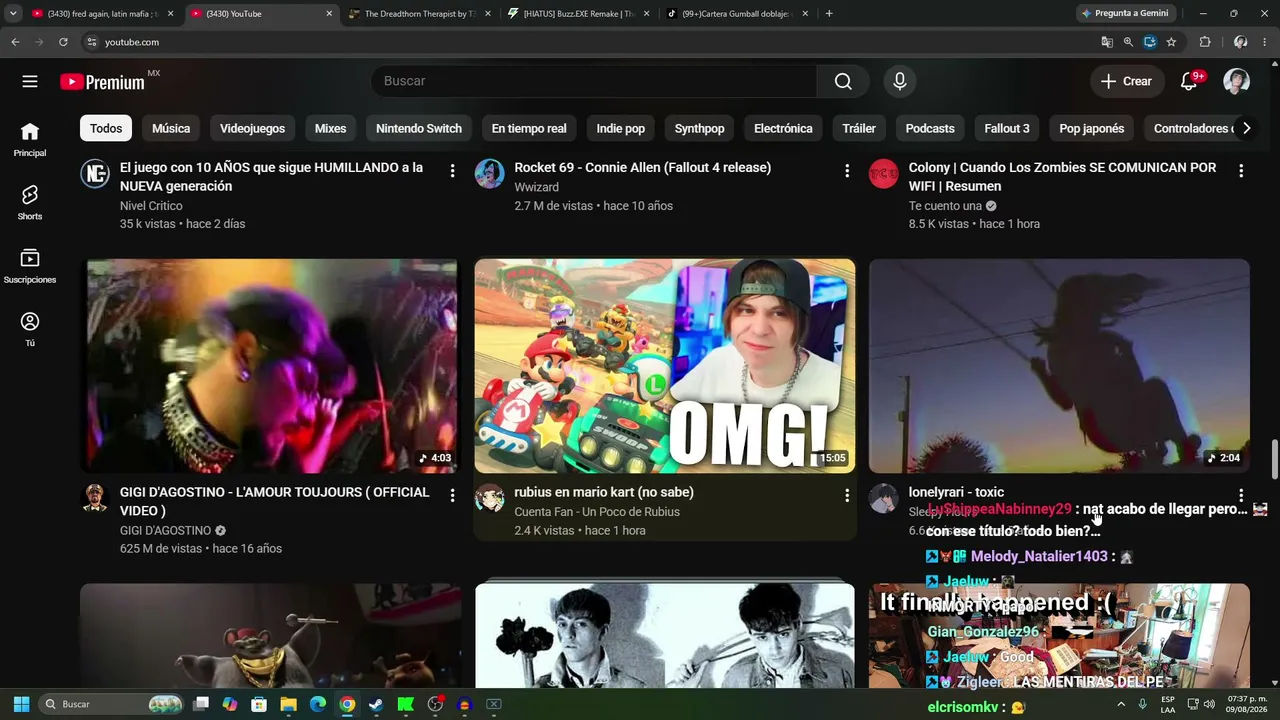
Task: Open Cuenta Fan - Un Poco de Rubius channel link
Action: pos(597,512)
